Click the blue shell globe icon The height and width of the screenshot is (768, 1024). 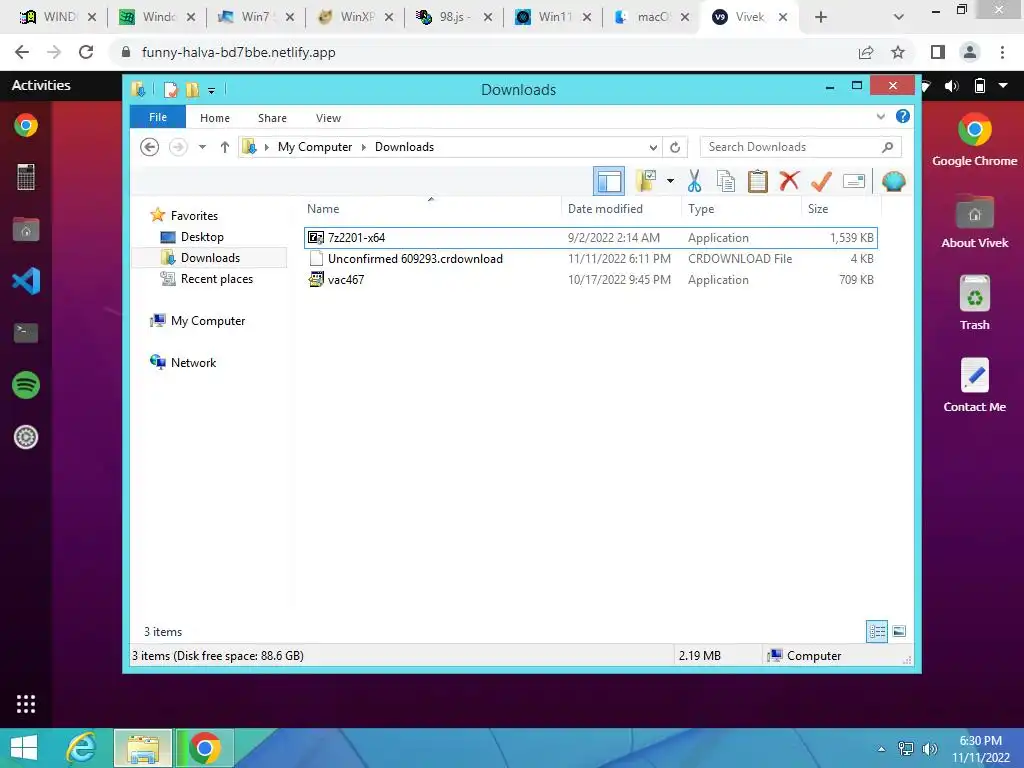(893, 181)
